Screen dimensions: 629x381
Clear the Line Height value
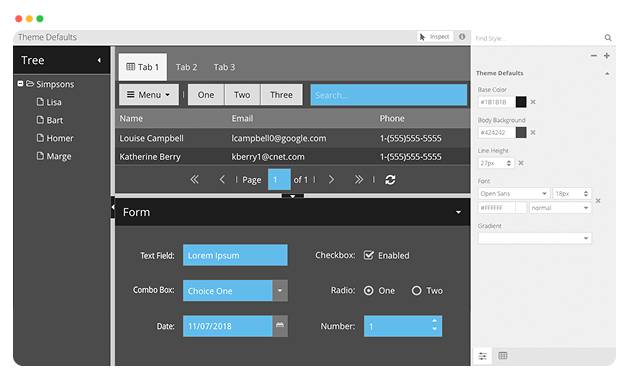pyautogui.click(x=521, y=163)
